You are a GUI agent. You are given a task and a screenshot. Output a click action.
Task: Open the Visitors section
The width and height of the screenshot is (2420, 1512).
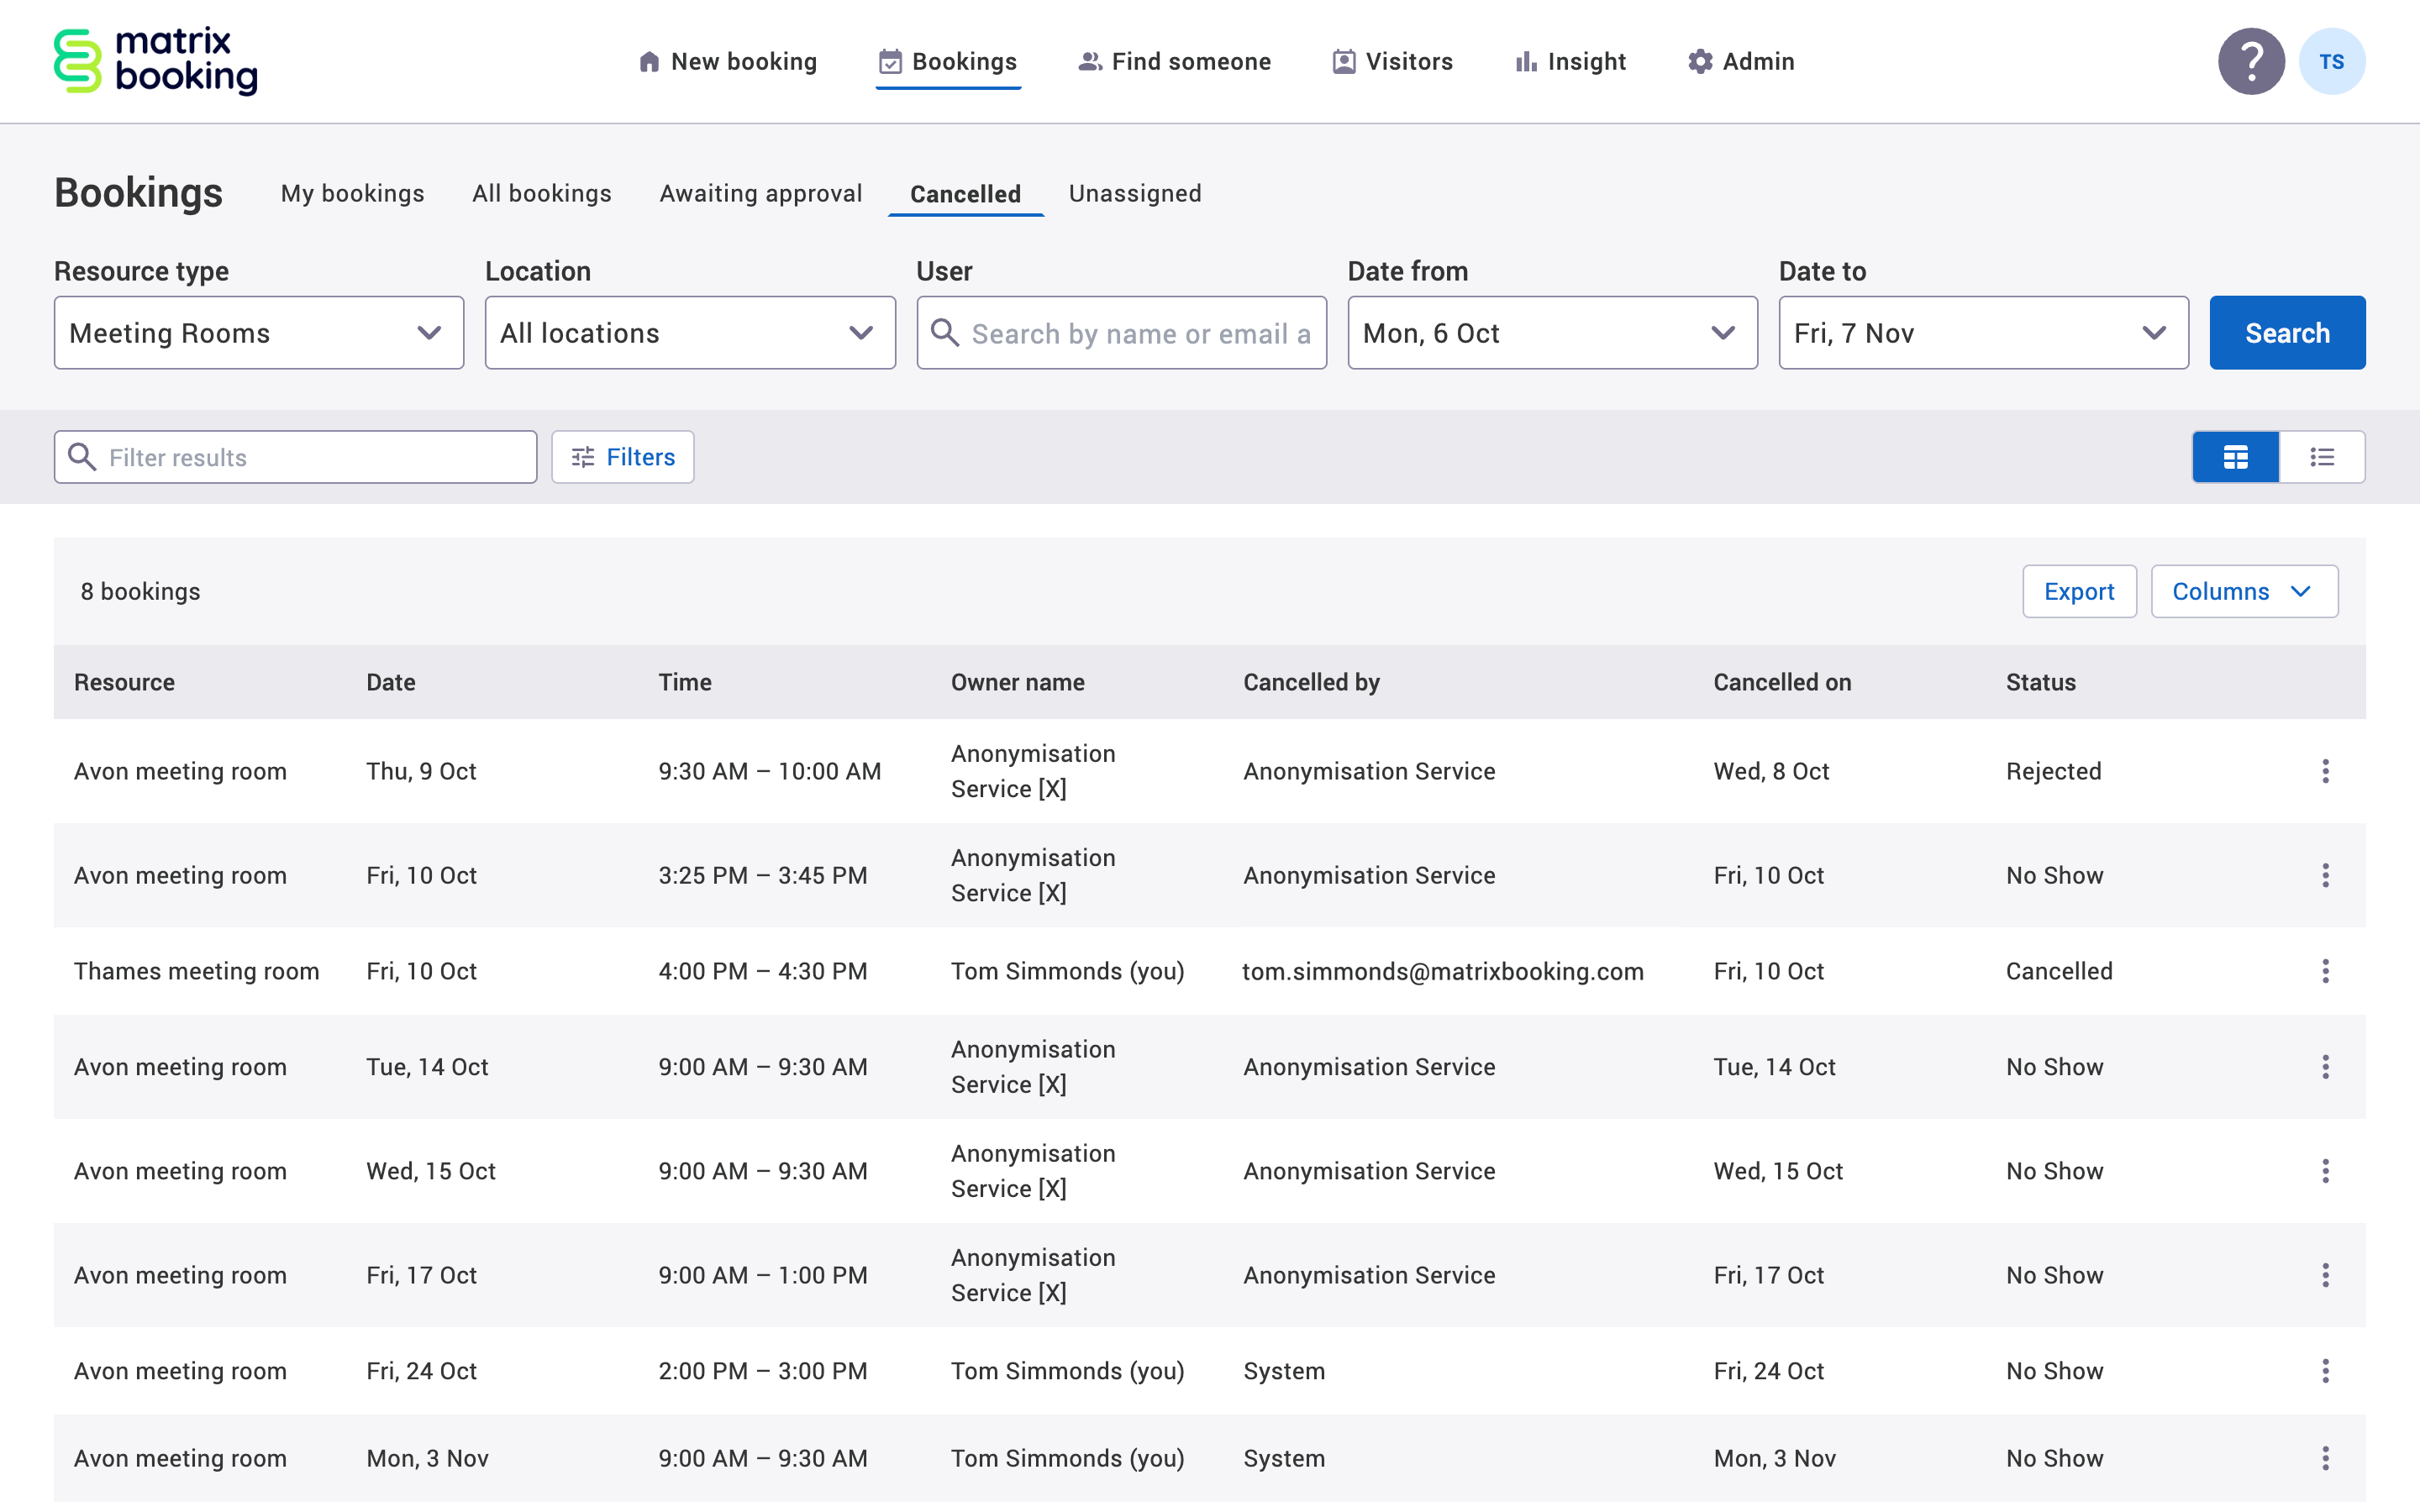point(1392,61)
